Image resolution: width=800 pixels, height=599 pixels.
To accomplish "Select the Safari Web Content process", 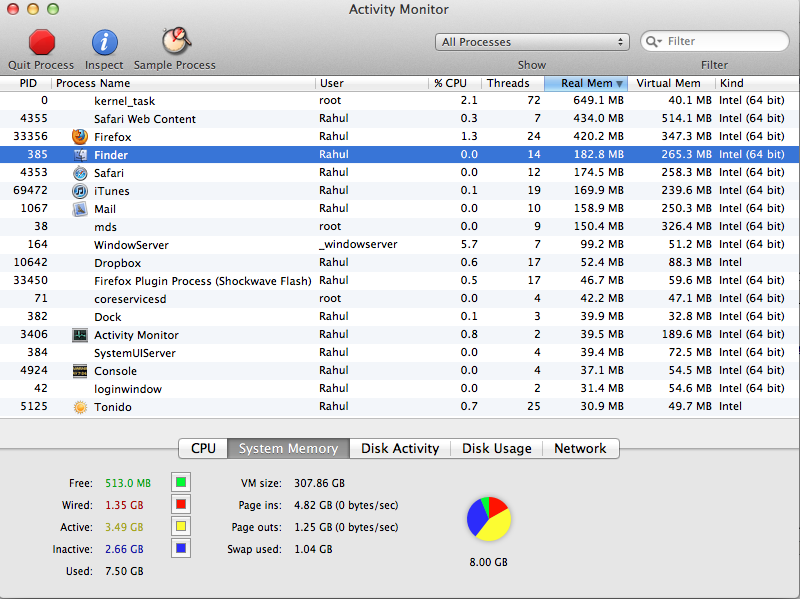I will coord(400,118).
